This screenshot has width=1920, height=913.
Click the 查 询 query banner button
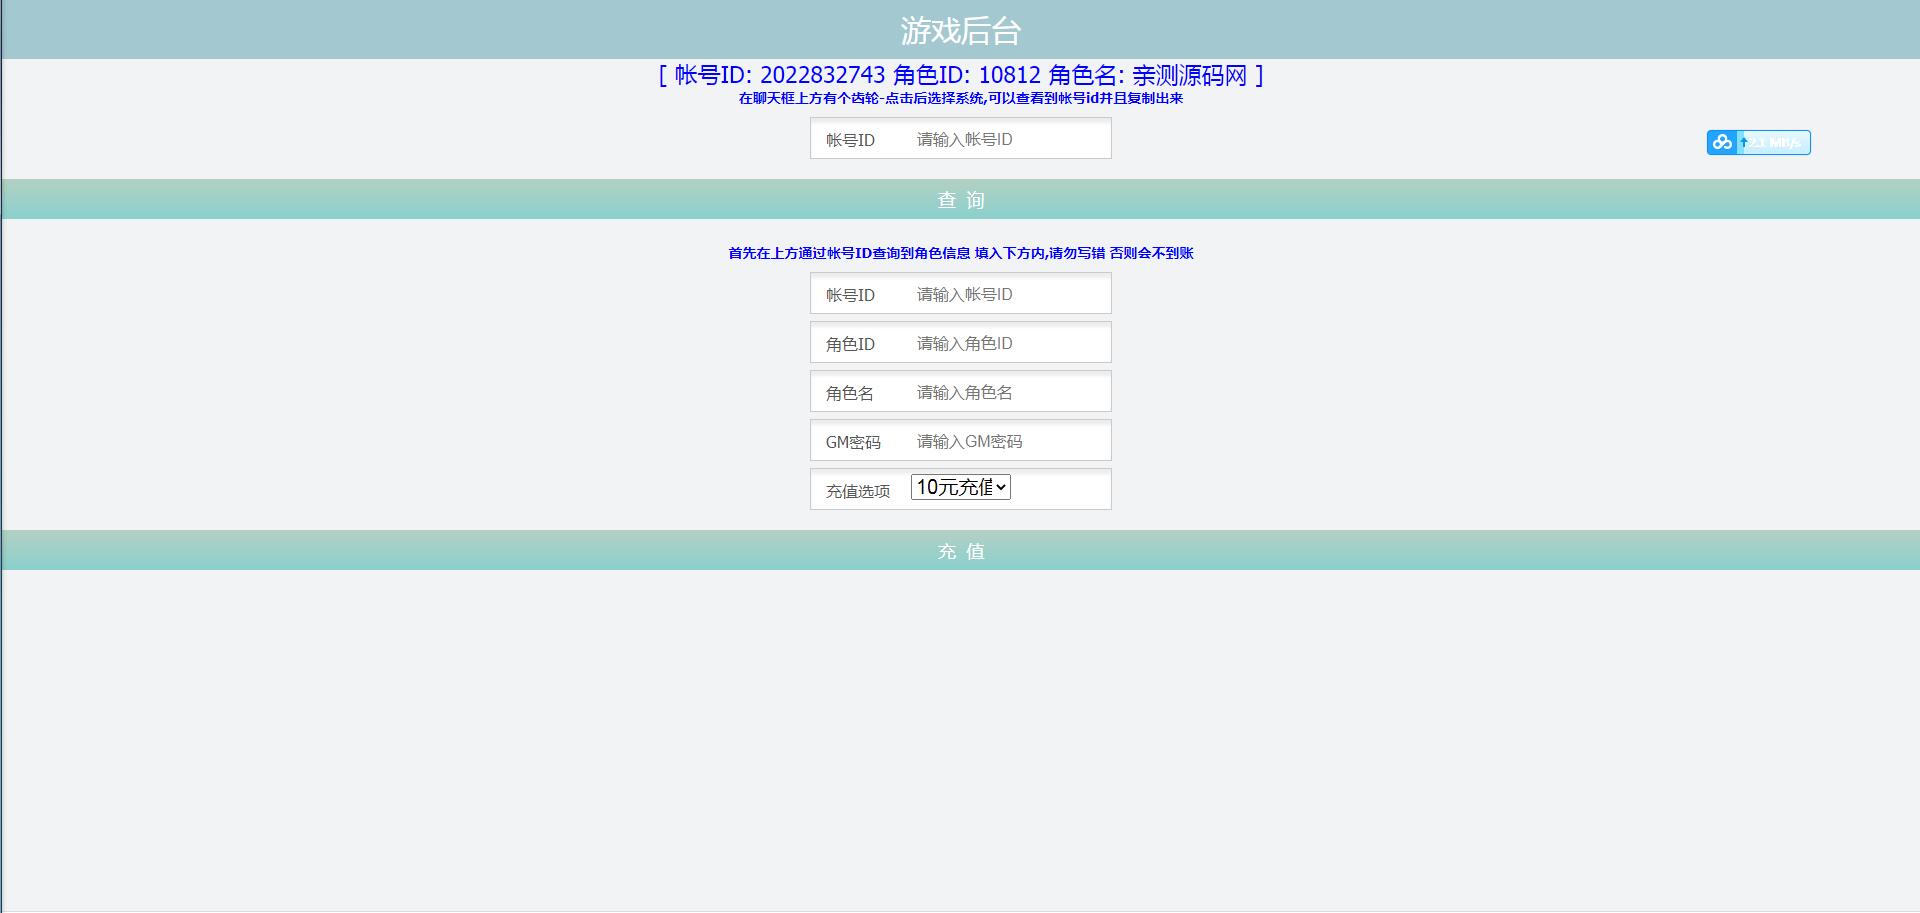coord(959,199)
